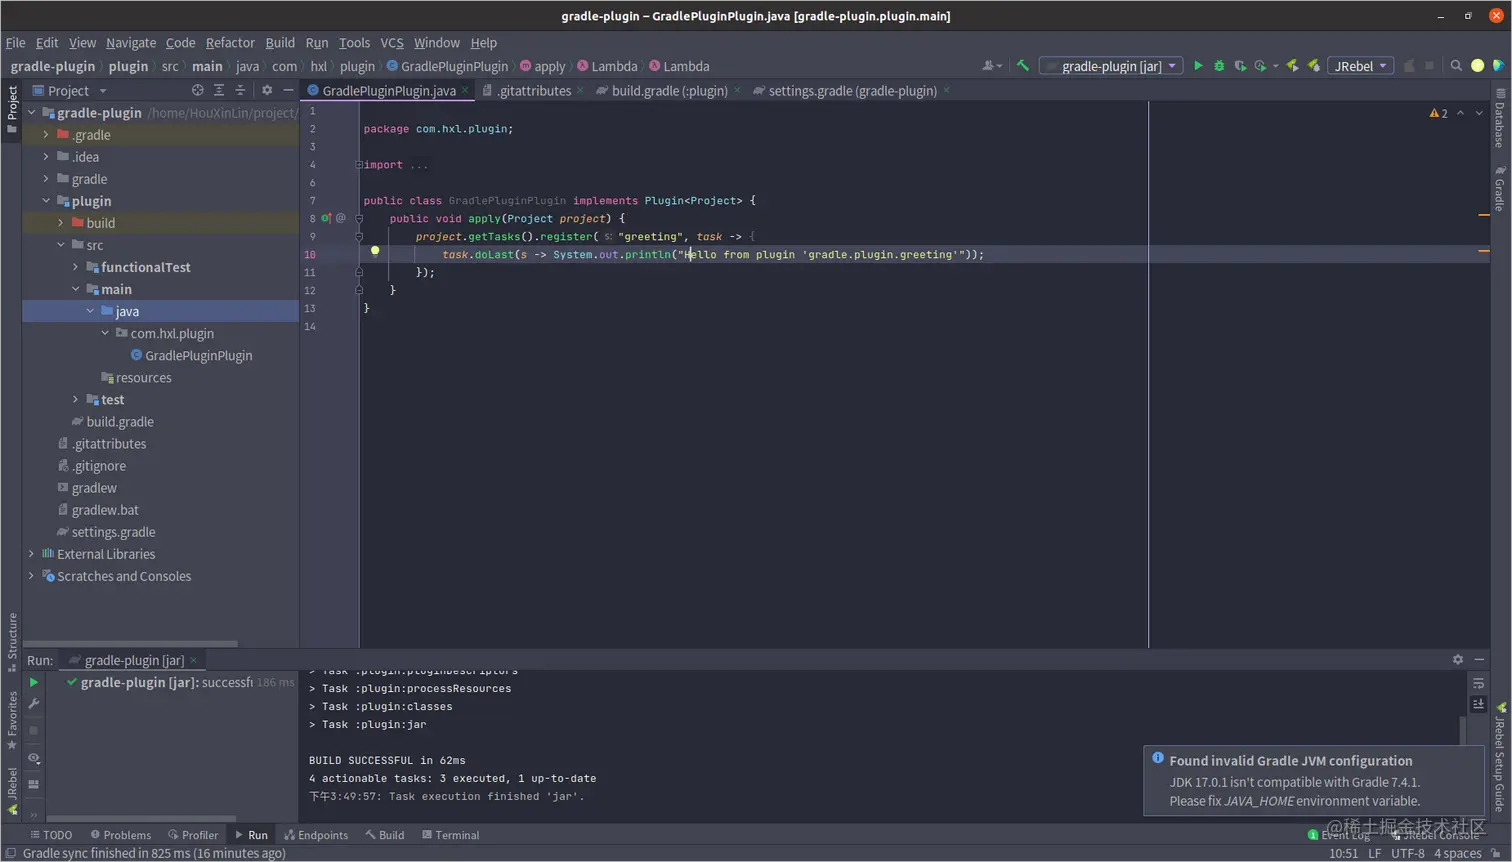
Task: Toggle tool window bars icon in status bar
Action: click(11, 853)
